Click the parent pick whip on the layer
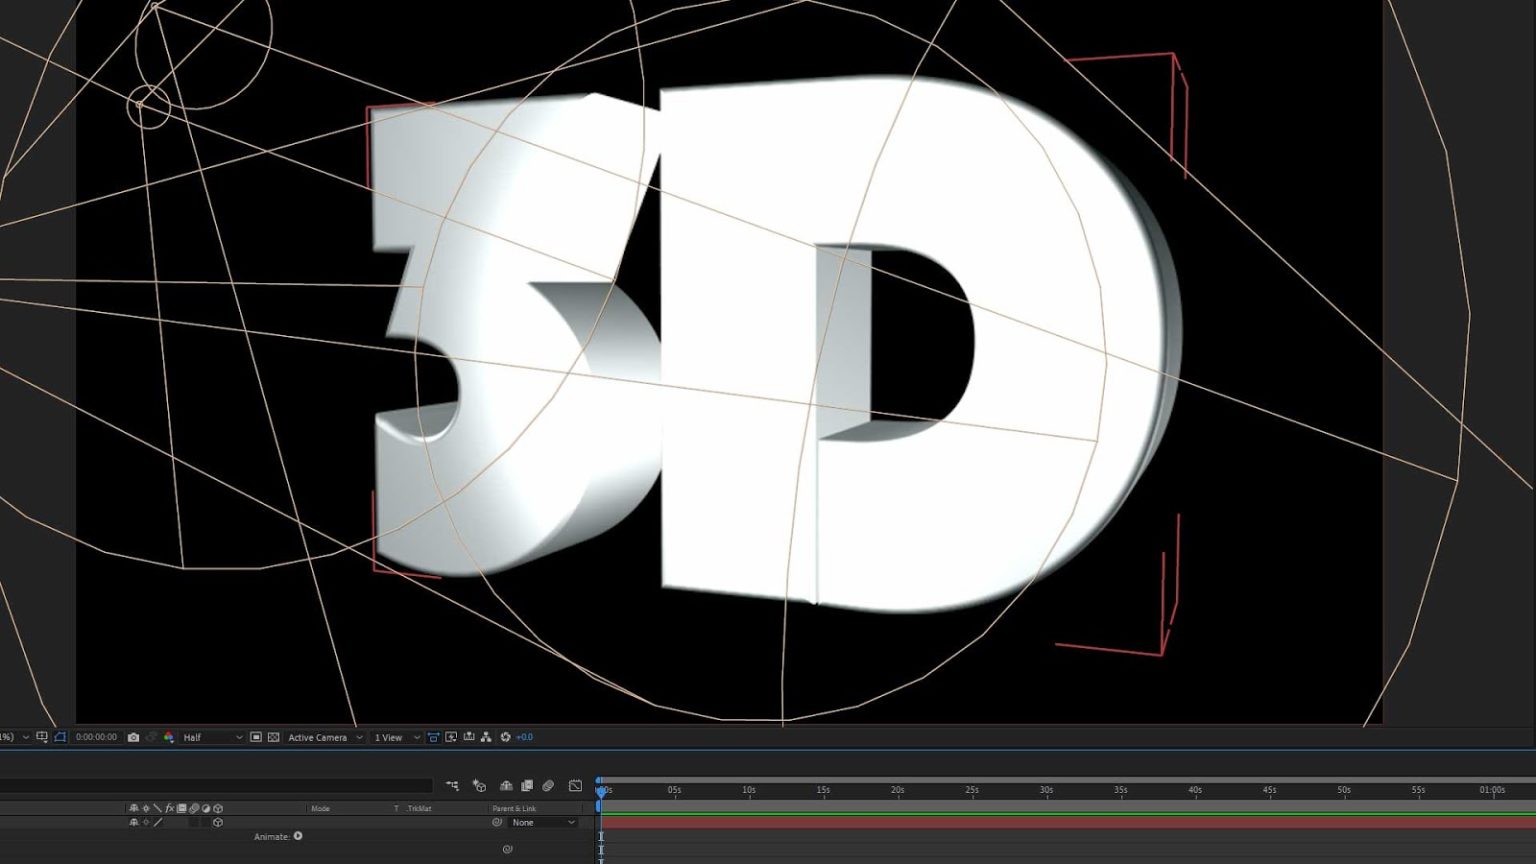Screen dimensions: 1536x864 tap(497, 822)
